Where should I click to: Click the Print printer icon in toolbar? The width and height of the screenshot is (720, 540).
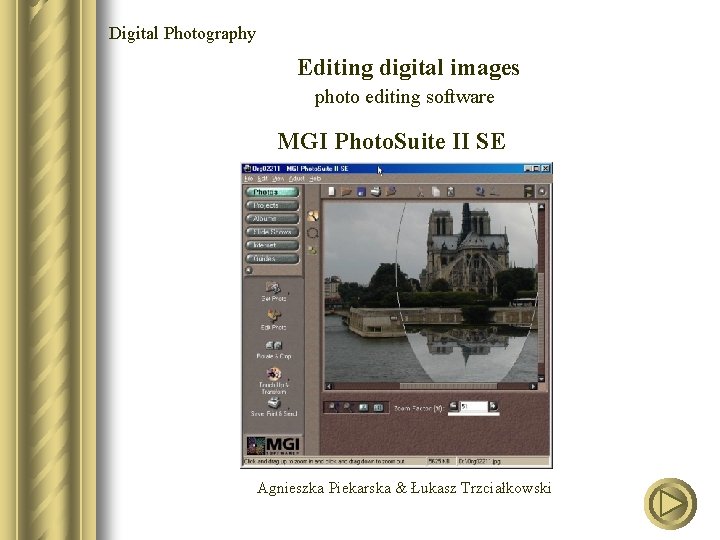coord(376,191)
